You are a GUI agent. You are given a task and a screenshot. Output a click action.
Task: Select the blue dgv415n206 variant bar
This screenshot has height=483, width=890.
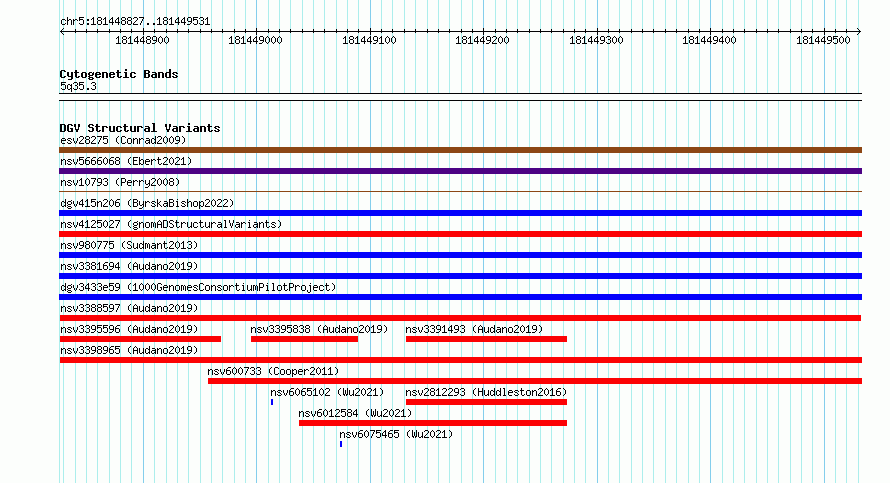pyautogui.click(x=460, y=213)
